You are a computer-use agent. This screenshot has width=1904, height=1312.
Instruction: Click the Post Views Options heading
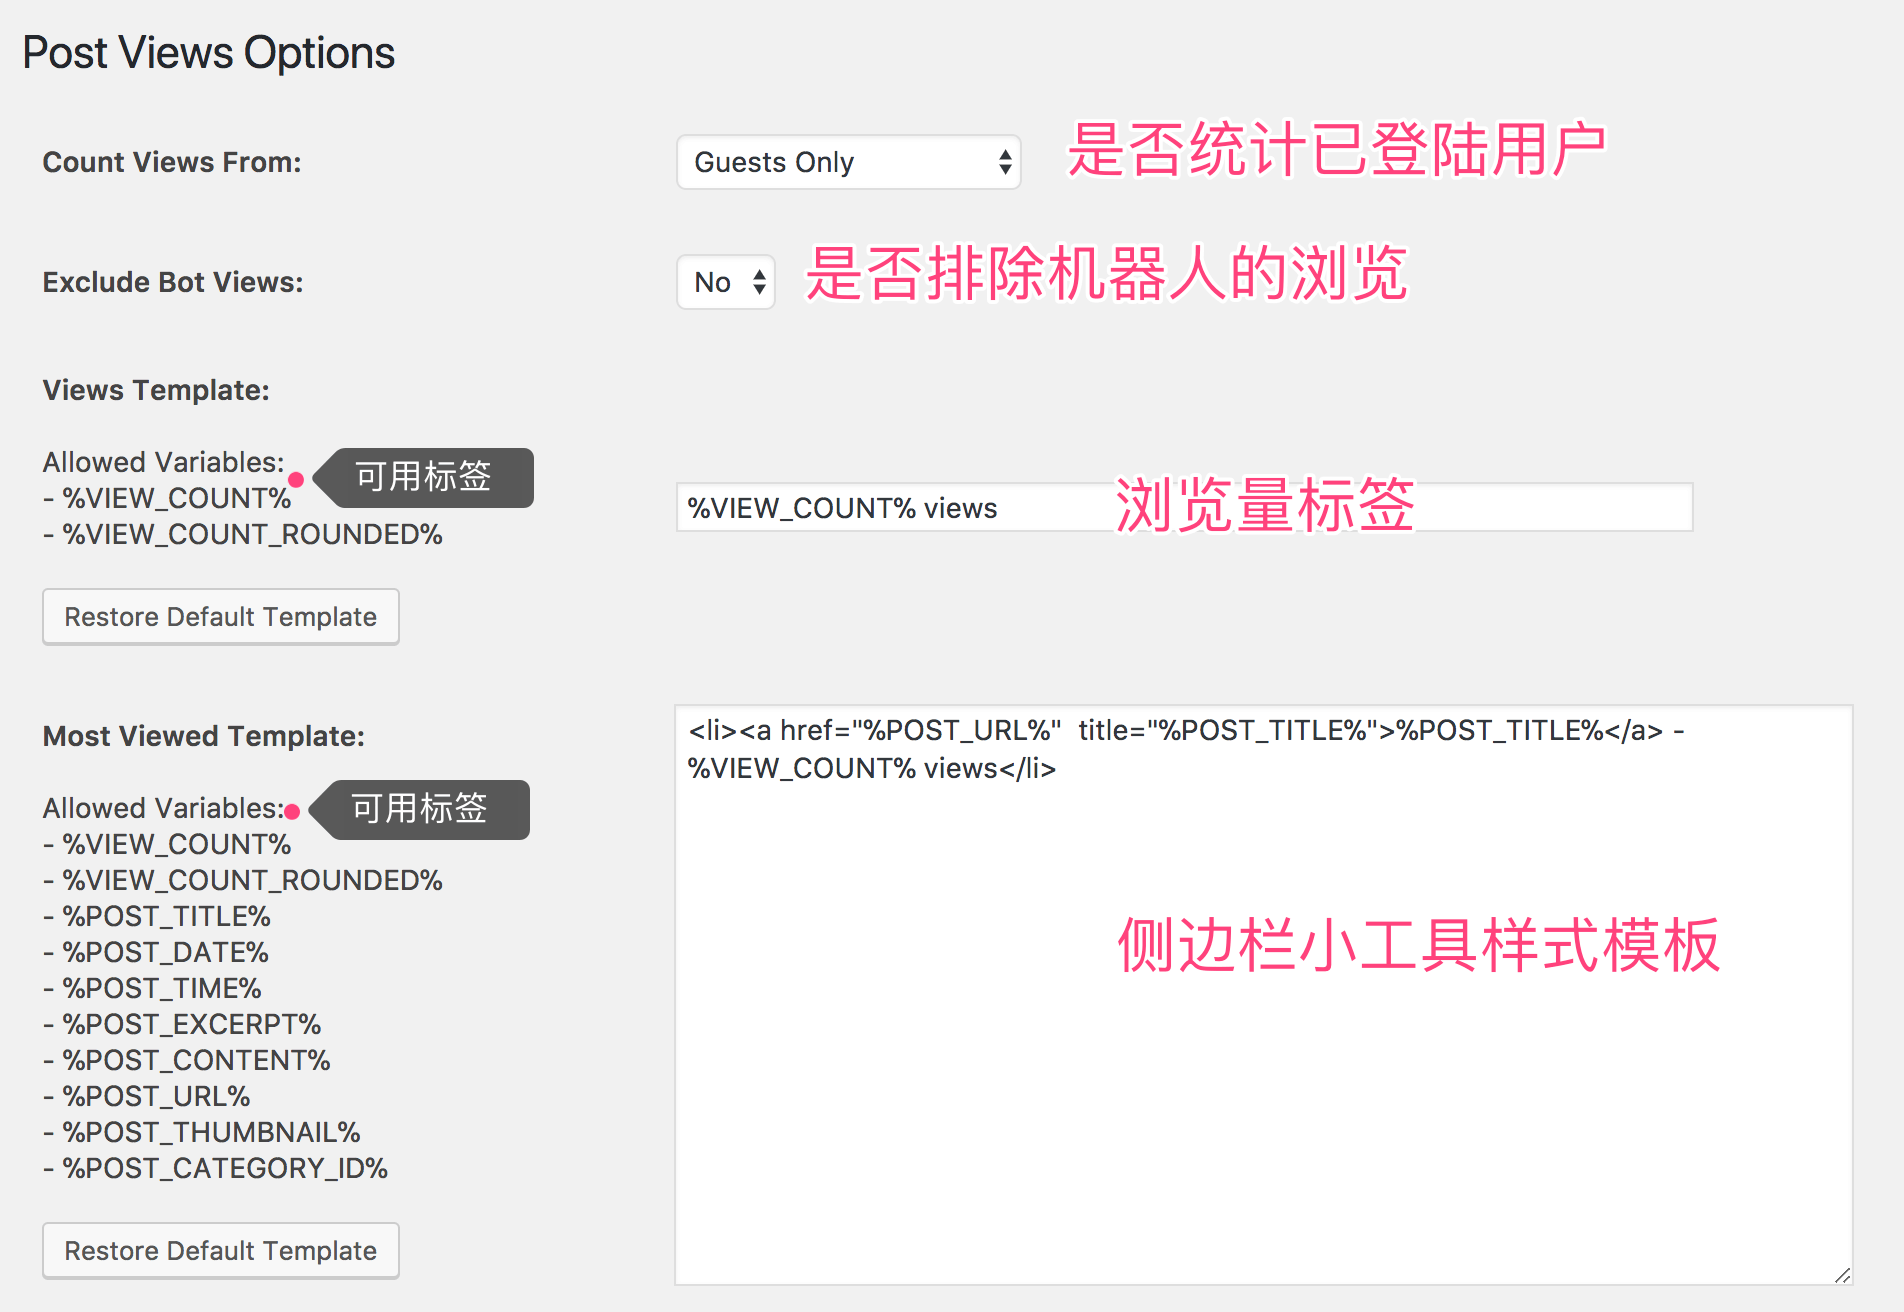[208, 52]
